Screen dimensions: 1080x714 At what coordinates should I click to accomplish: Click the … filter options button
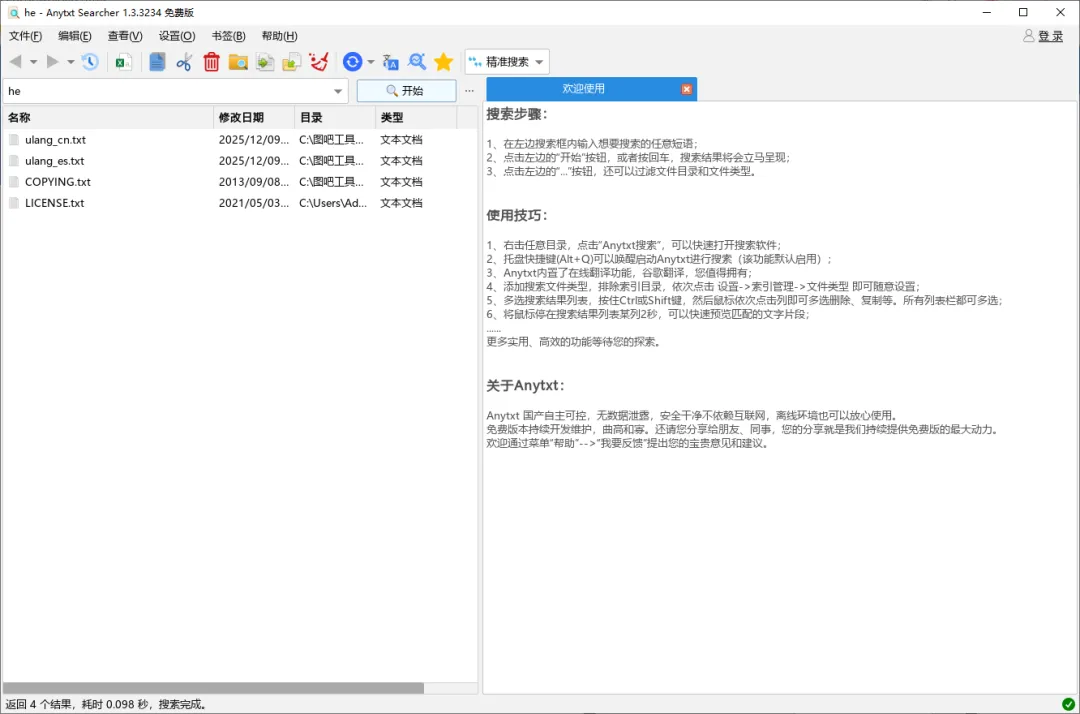(x=469, y=91)
